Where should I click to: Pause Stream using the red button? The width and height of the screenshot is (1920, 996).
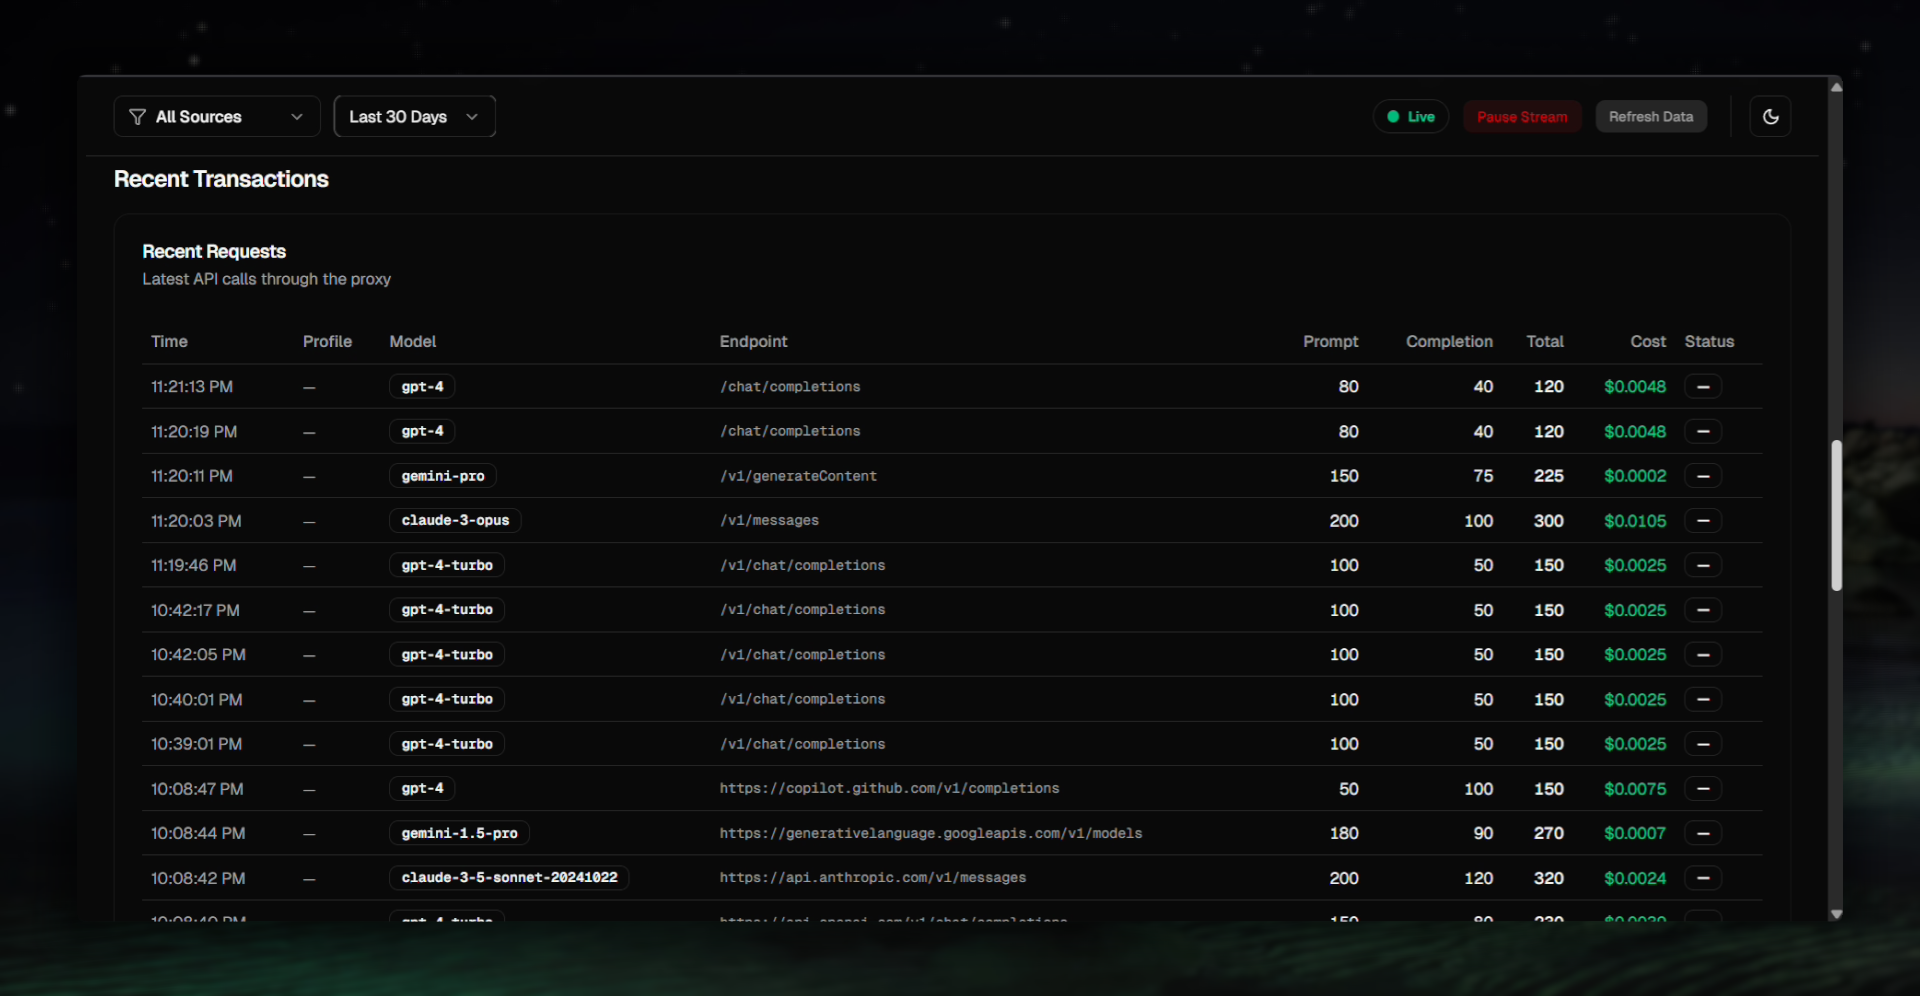1521,117
